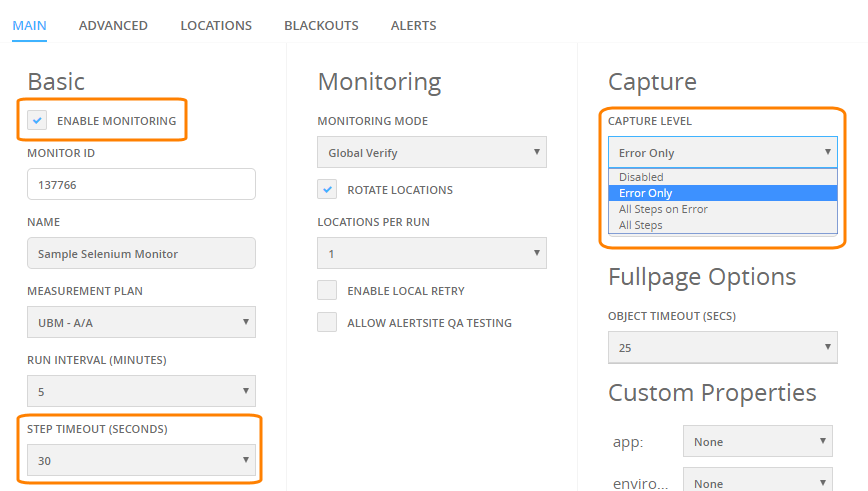Expand the Locations Per Run dropdown
The width and height of the screenshot is (868, 491).
point(432,254)
